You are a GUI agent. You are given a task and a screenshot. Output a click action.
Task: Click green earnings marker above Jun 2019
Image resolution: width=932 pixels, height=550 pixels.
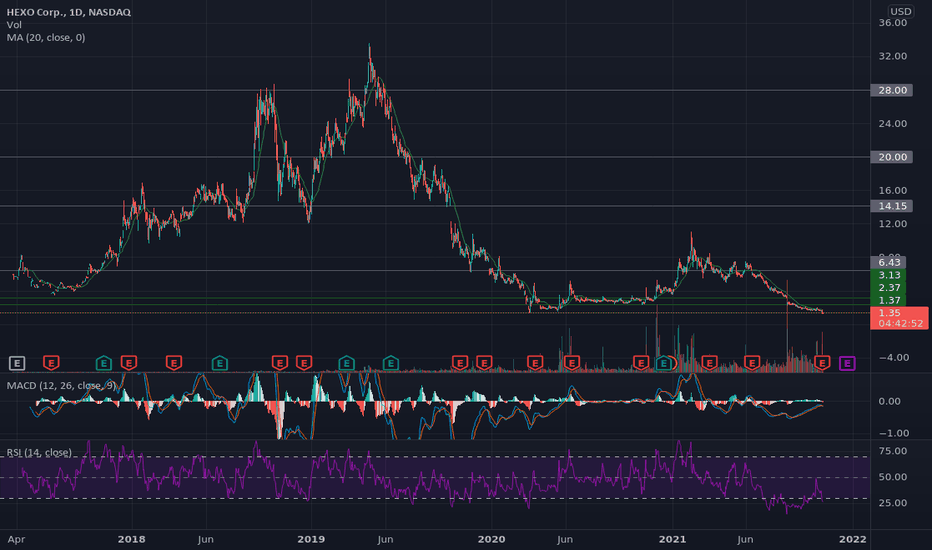coord(391,362)
